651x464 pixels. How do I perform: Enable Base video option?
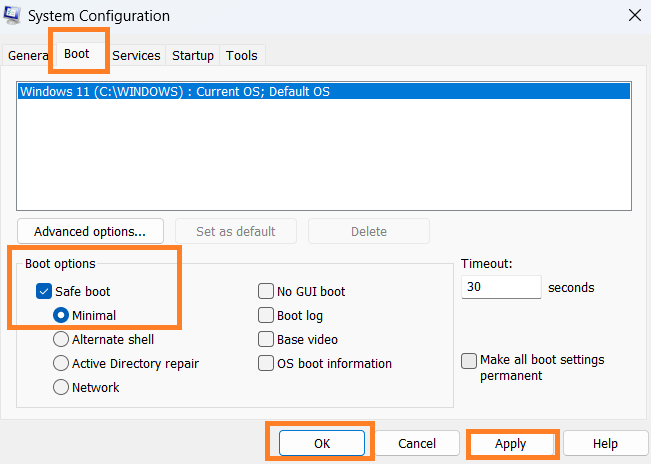(266, 340)
